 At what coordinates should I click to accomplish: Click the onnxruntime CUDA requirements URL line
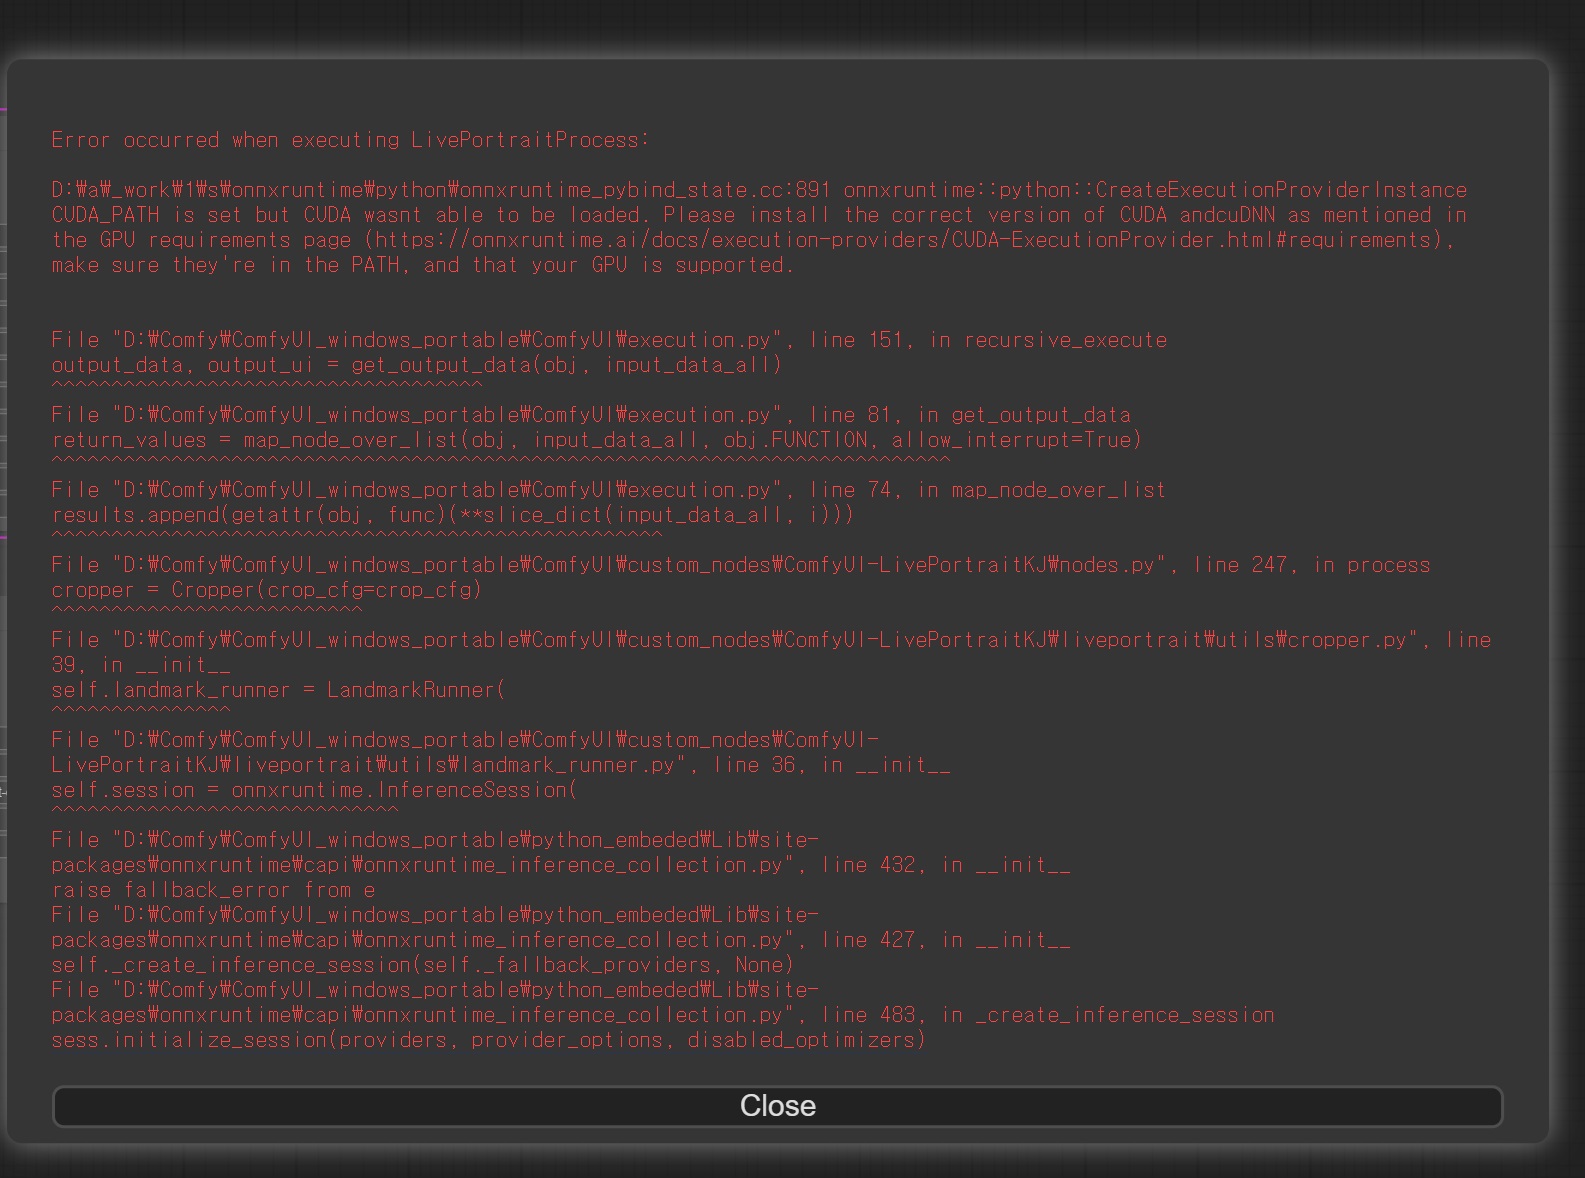(753, 240)
